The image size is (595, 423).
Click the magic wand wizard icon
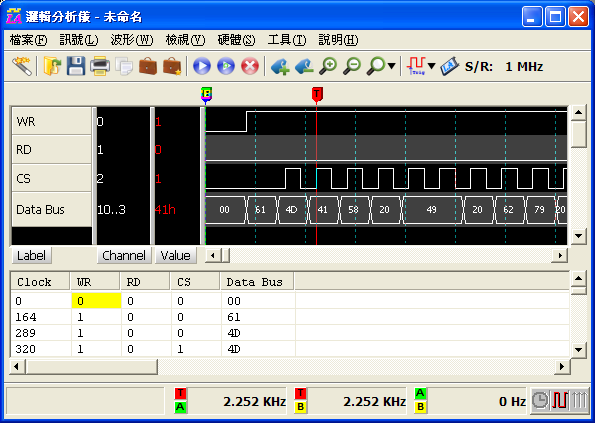21,66
